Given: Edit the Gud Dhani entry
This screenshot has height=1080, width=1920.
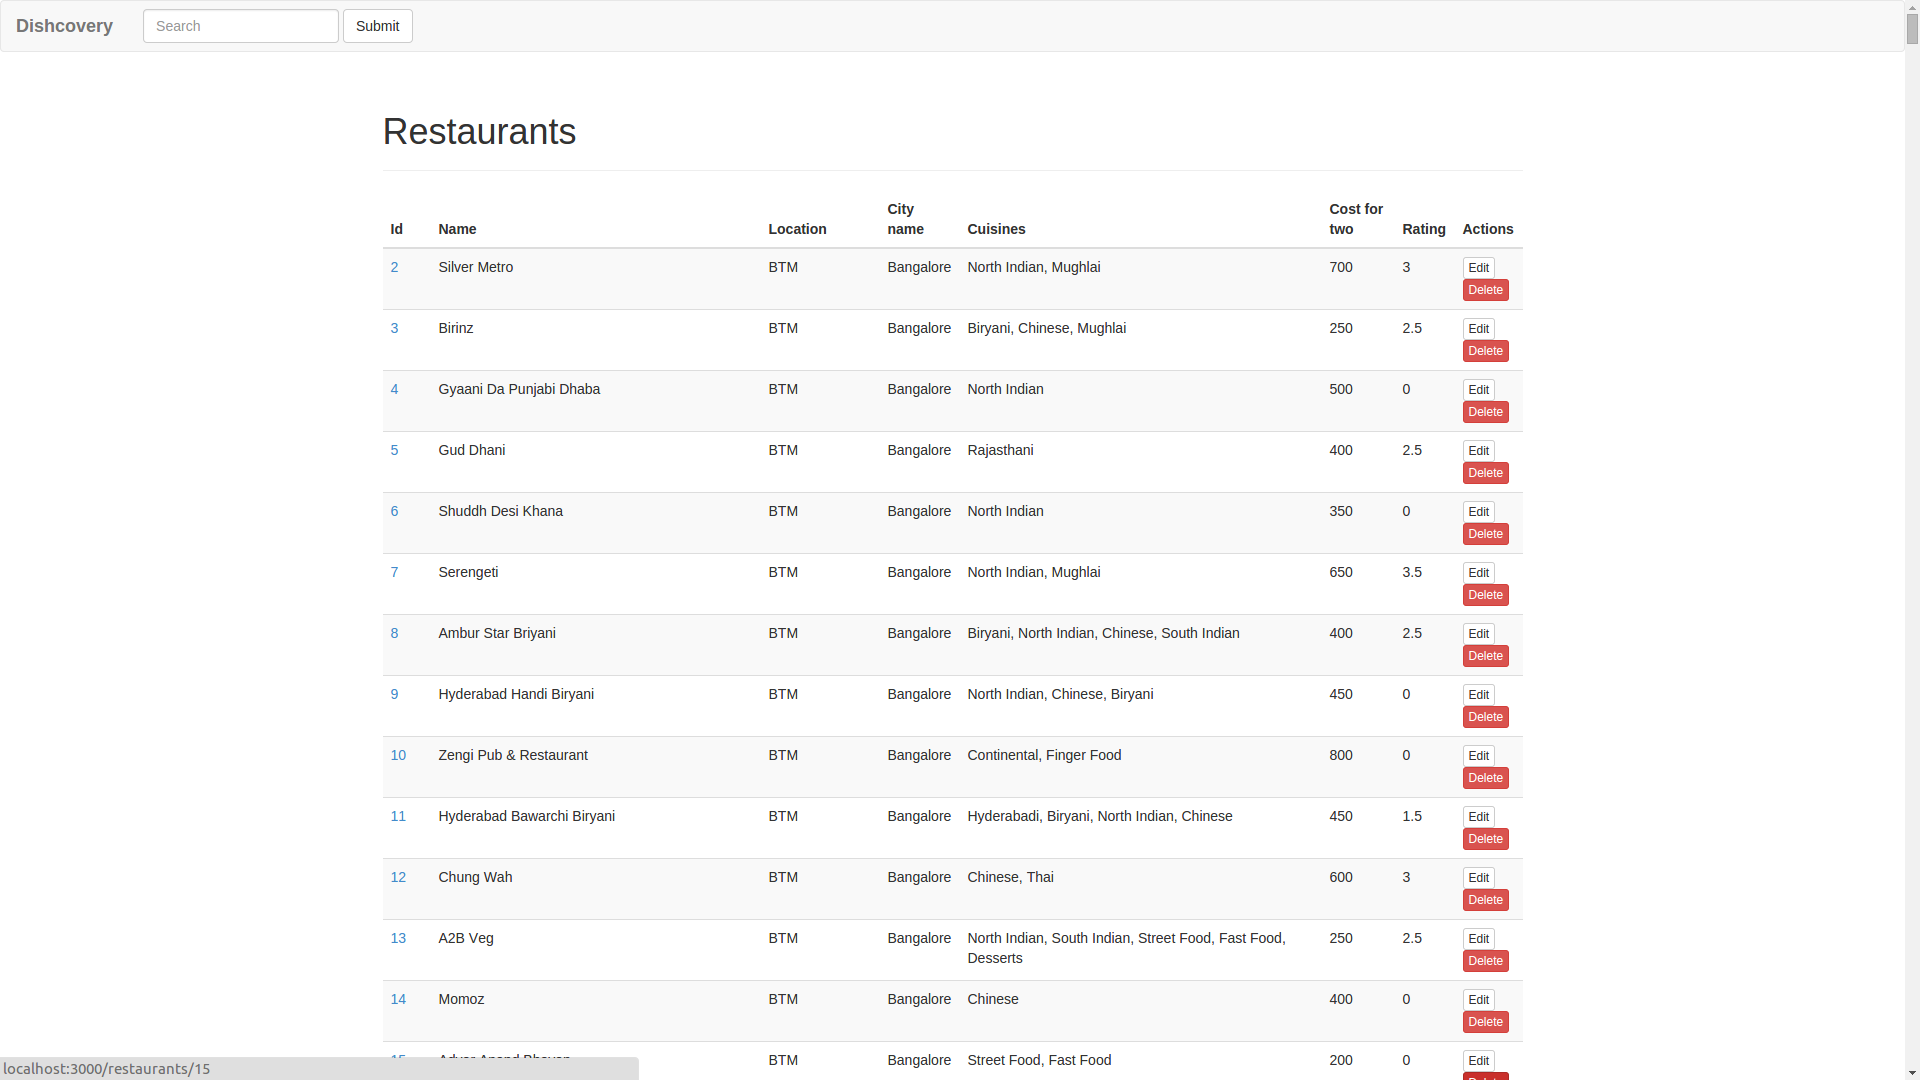Looking at the screenshot, I should pyautogui.click(x=1478, y=451).
